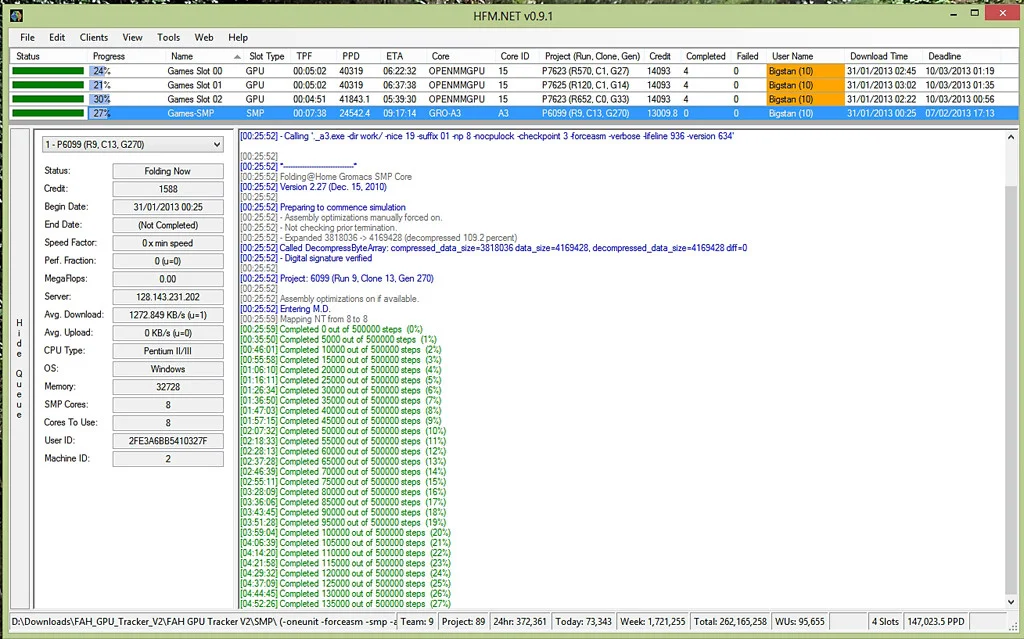The height and width of the screenshot is (639, 1024).
Task: Click the Today: 73,343 status bar entry
Action: tap(583, 621)
